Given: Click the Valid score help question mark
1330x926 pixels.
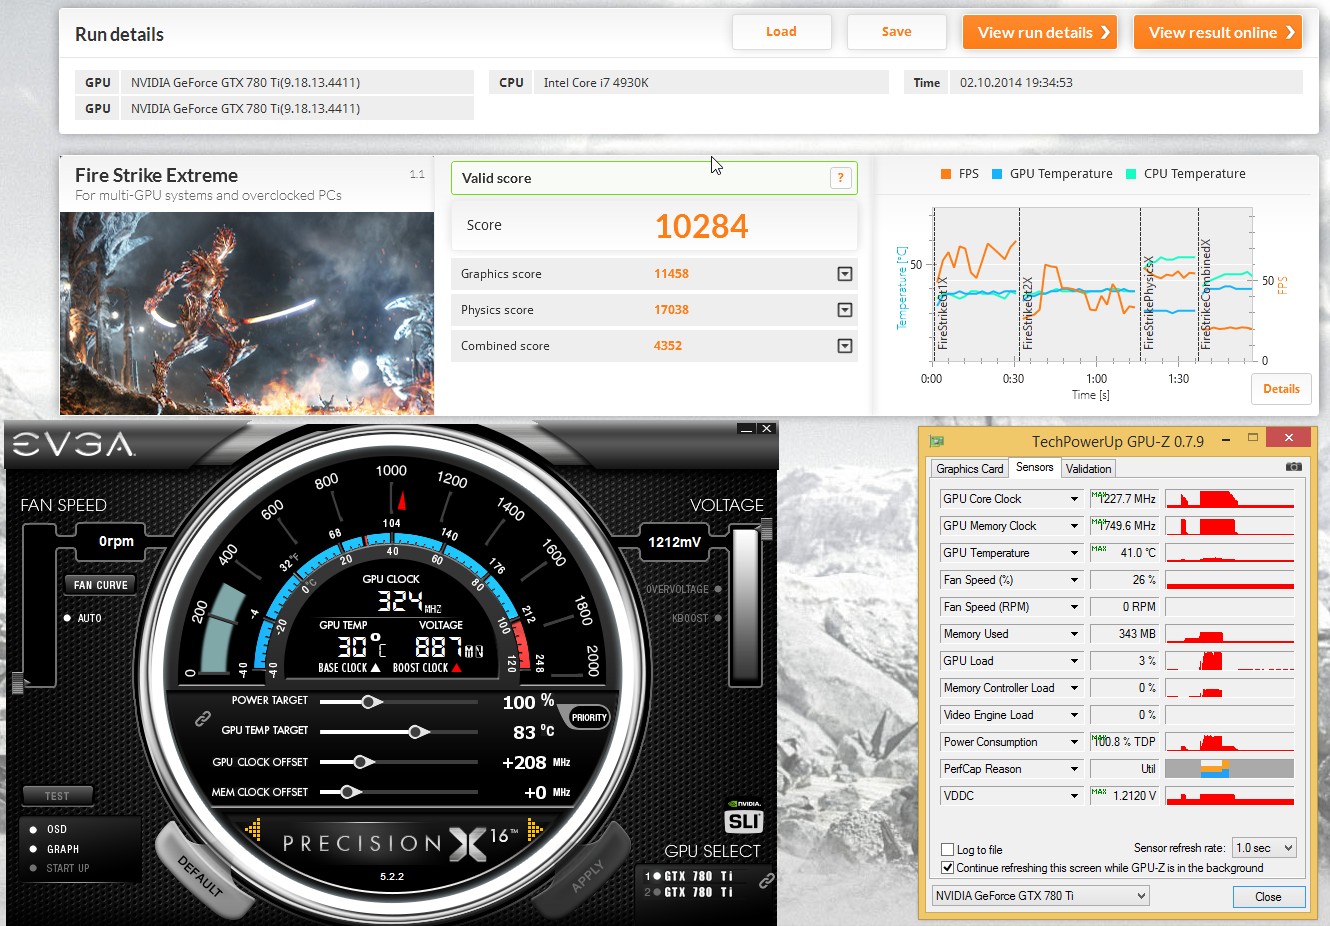Looking at the screenshot, I should coord(841,178).
